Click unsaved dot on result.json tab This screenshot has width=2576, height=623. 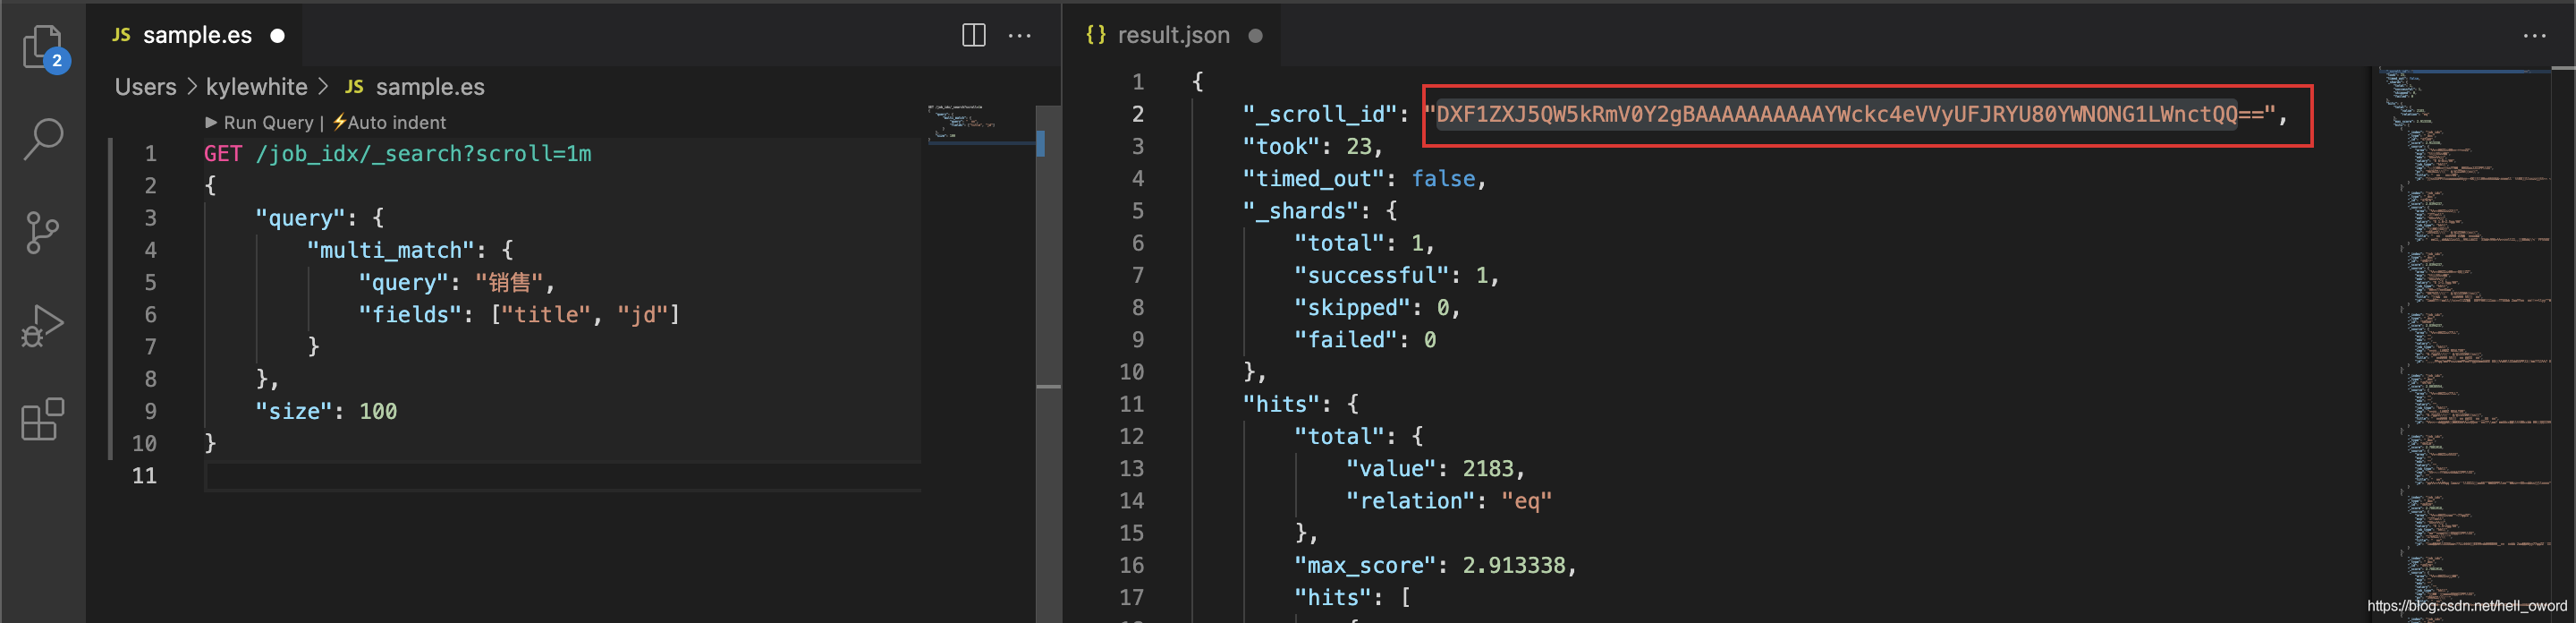(x=1255, y=36)
